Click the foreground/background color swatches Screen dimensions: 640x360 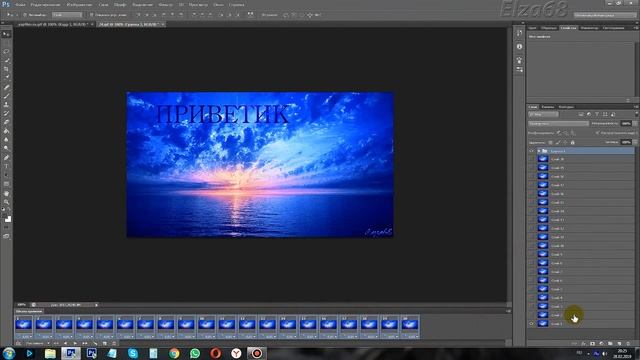7,218
